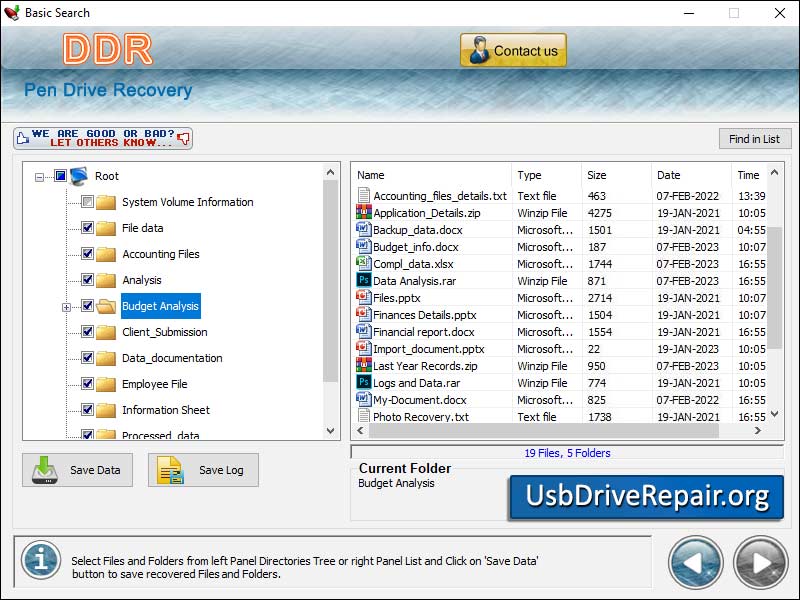Viewport: 800px width, 600px height.
Task: Select the Photo Recovery.txt file row
Action: (561, 416)
